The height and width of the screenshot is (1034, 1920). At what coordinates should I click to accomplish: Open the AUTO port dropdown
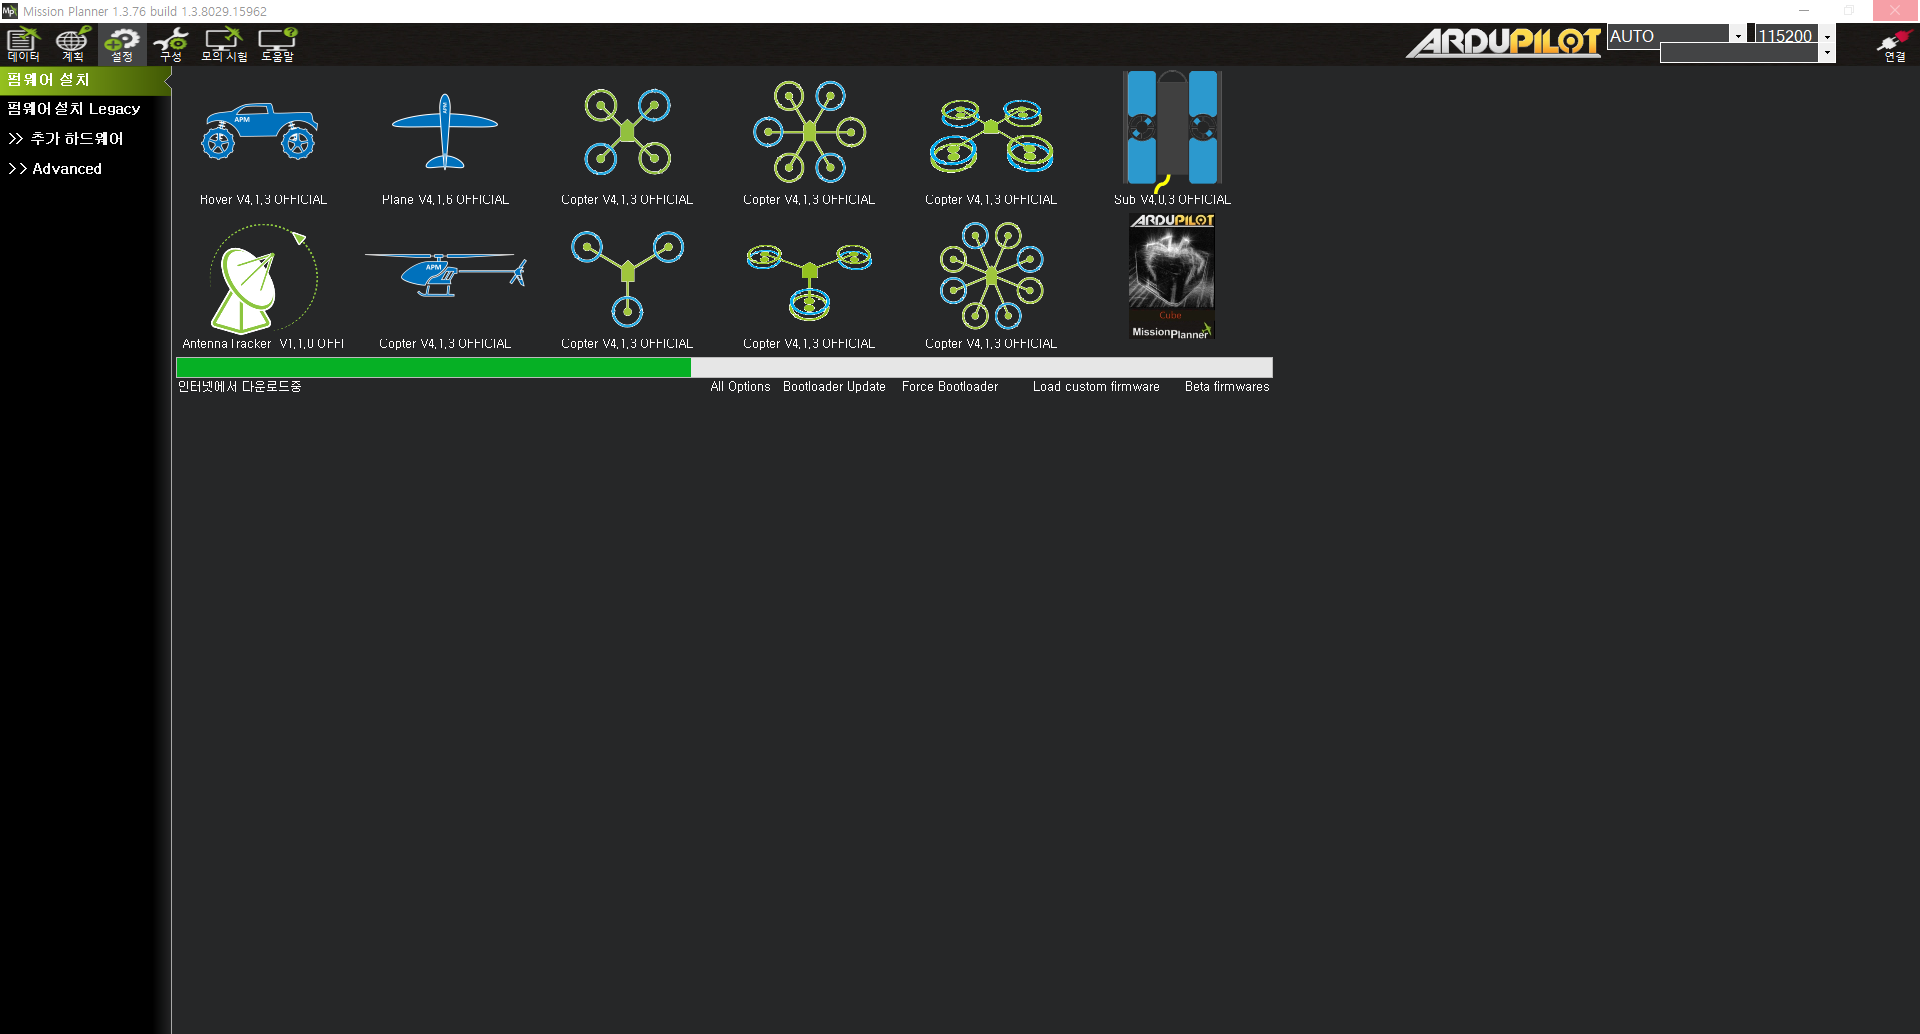1676,35
